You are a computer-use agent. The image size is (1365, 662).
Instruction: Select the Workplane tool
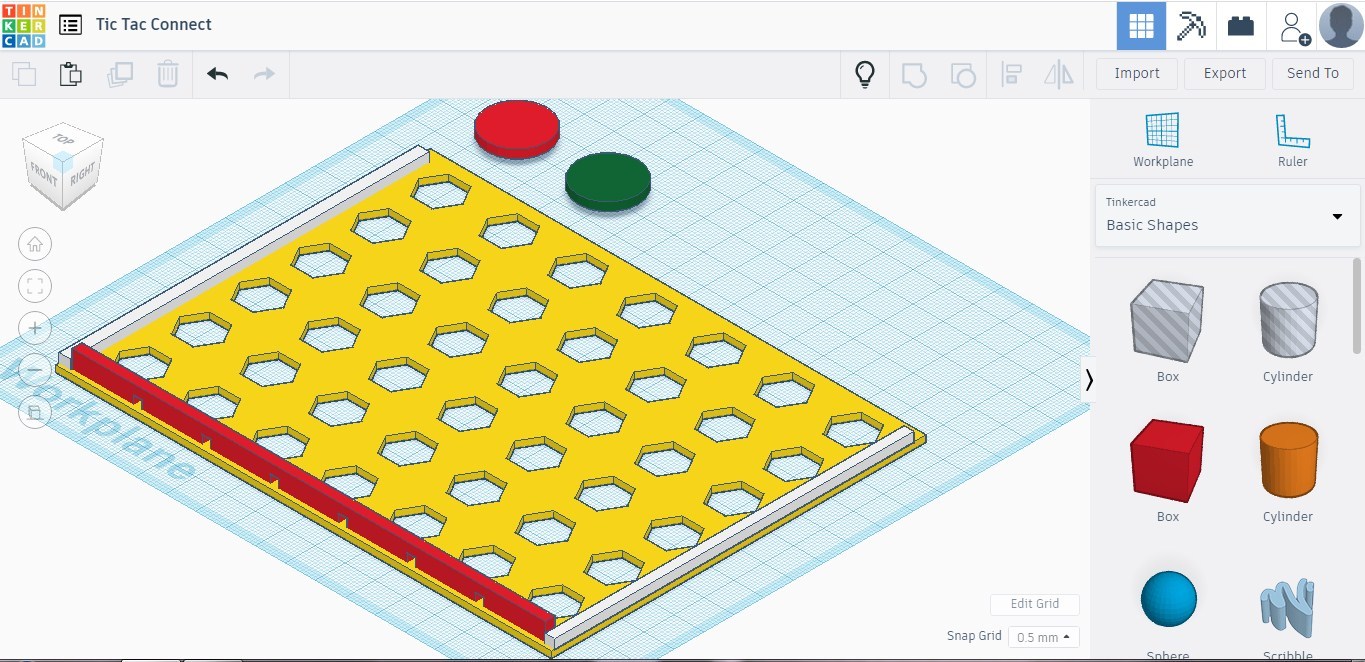pyautogui.click(x=1163, y=139)
